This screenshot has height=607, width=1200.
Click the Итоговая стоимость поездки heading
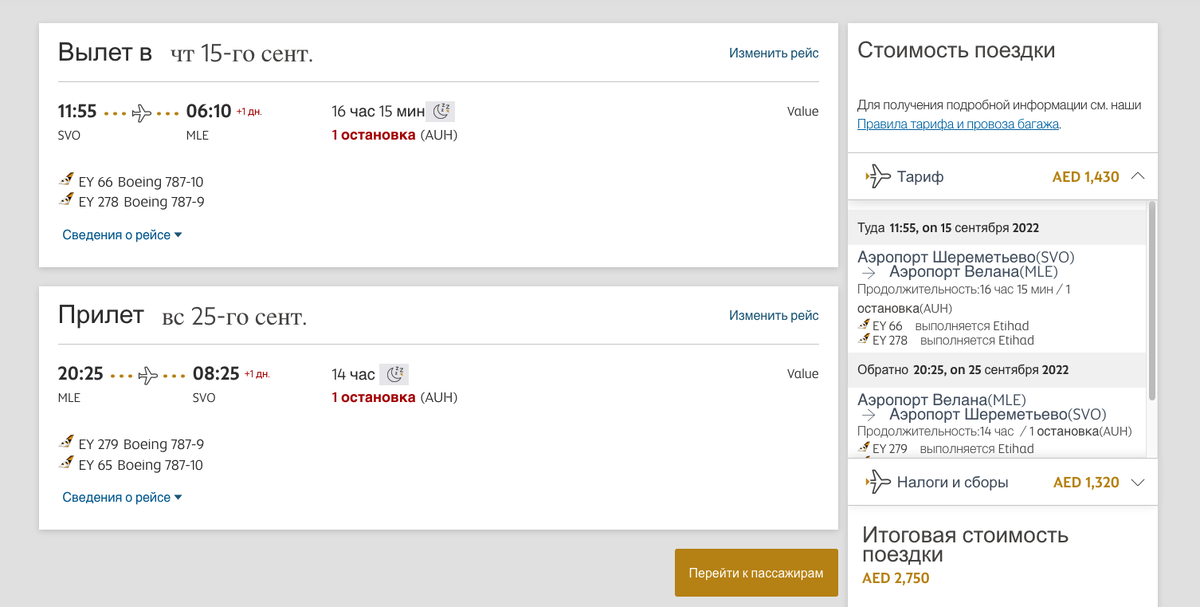(x=965, y=545)
